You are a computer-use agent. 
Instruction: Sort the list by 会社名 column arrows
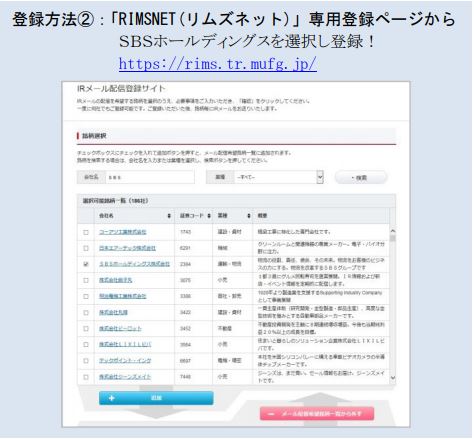169,216
